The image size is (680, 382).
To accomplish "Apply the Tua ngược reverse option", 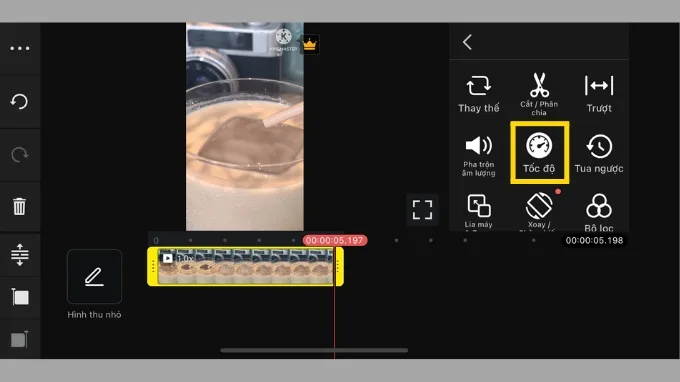I will pyautogui.click(x=599, y=153).
